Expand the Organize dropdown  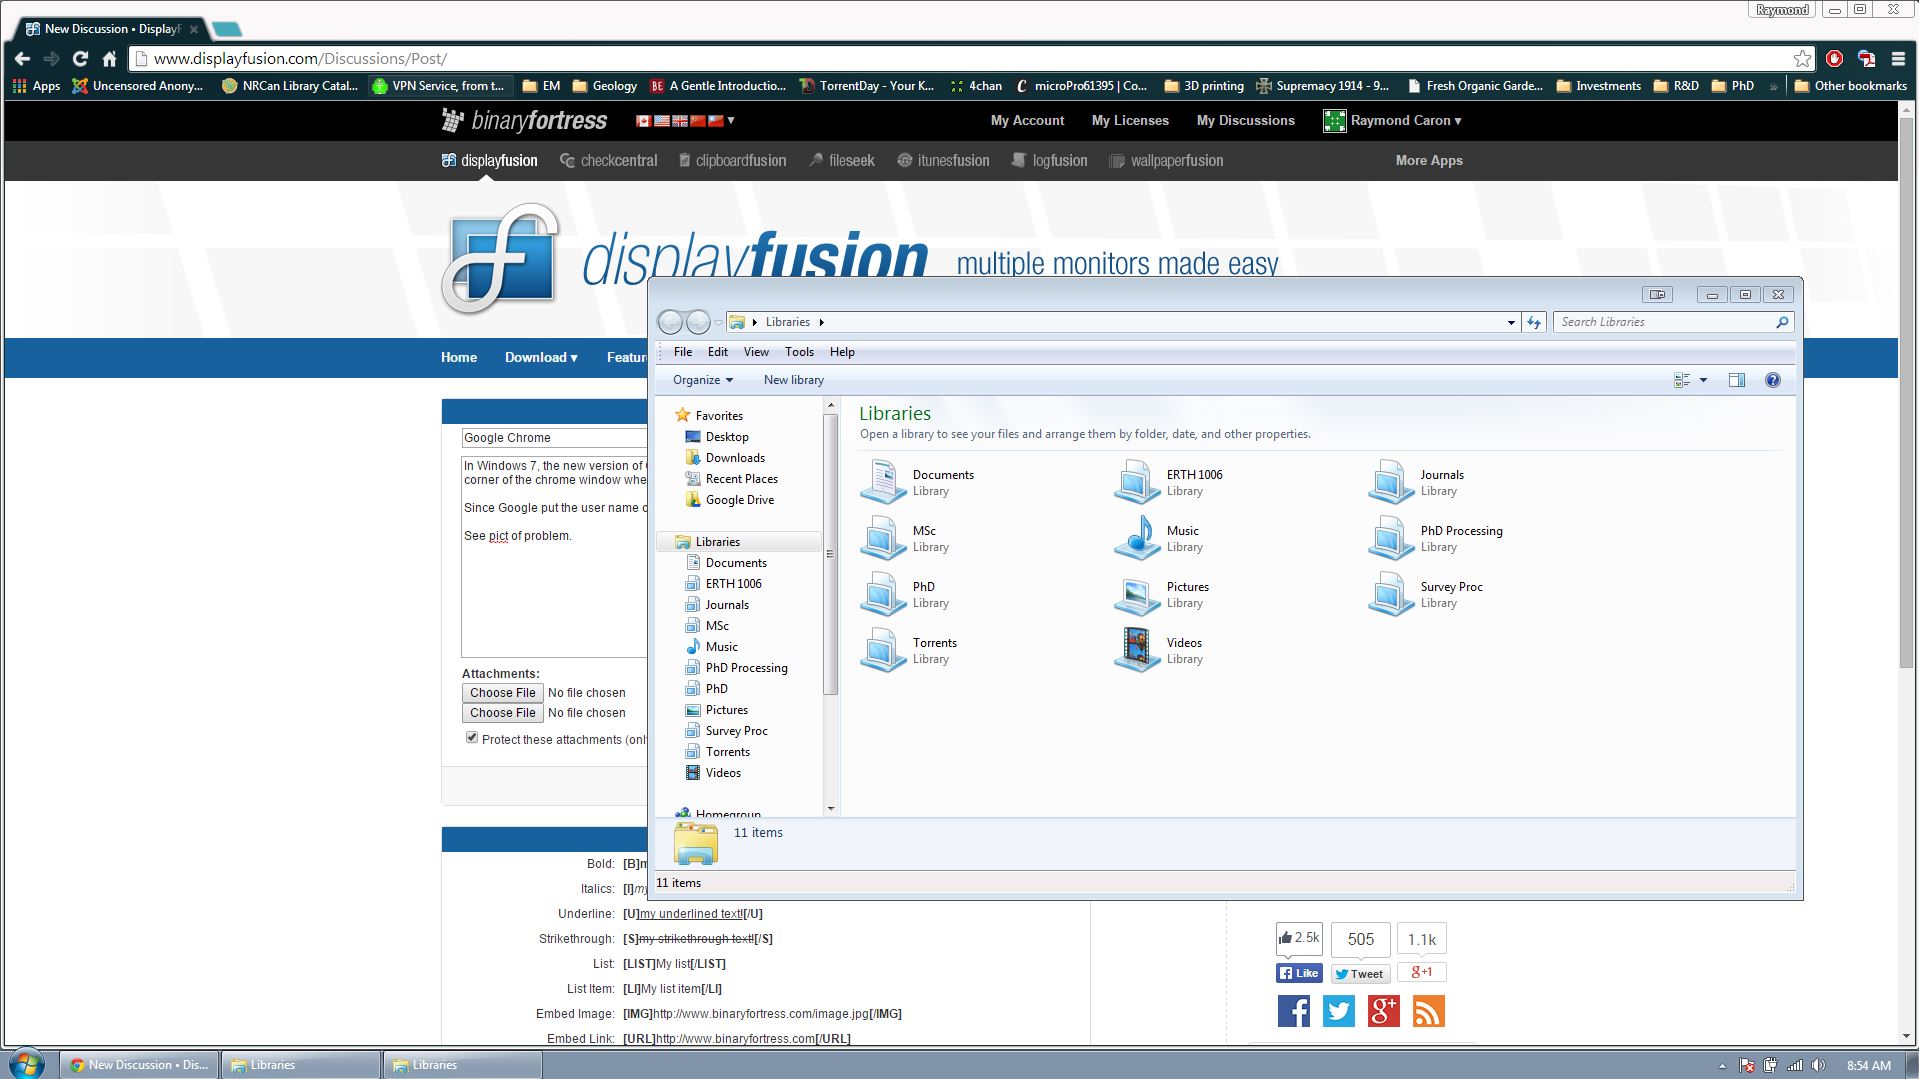(x=703, y=380)
